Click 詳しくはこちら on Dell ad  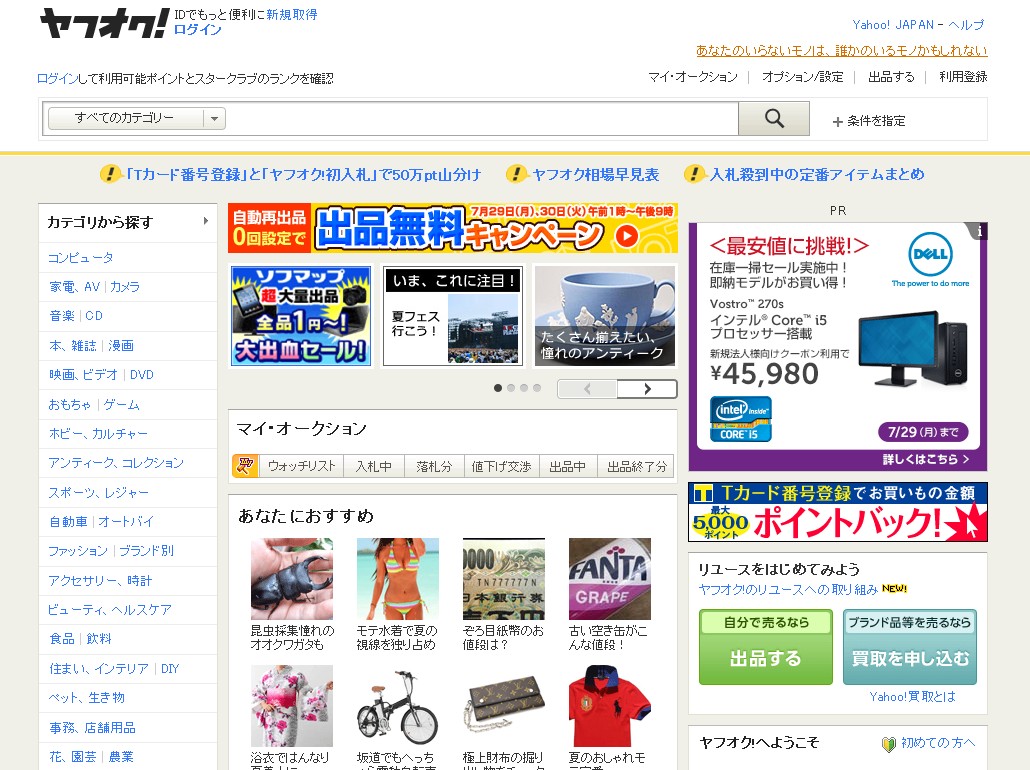tap(926, 459)
